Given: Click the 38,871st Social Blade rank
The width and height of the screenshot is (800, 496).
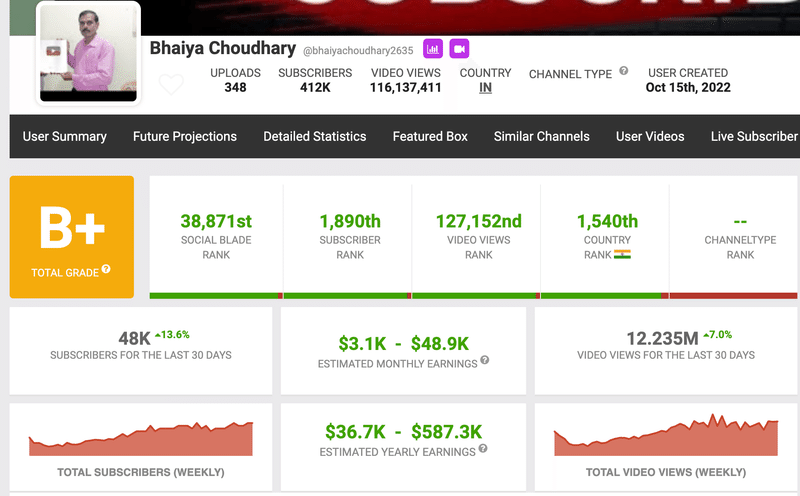Looking at the screenshot, I should (216, 221).
